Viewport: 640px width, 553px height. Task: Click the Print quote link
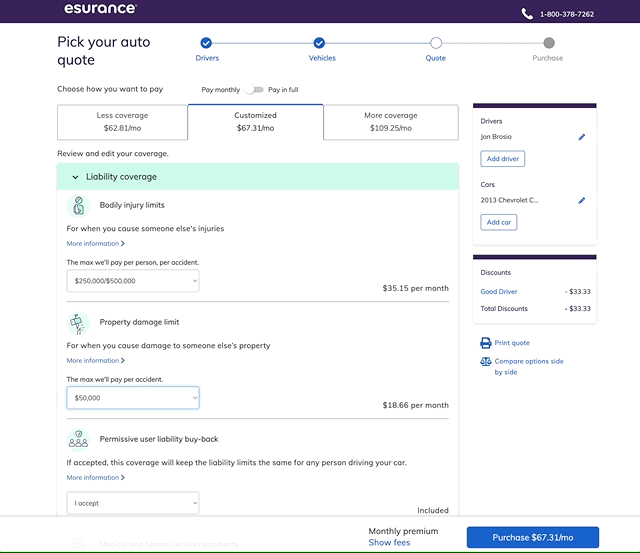[512, 343]
